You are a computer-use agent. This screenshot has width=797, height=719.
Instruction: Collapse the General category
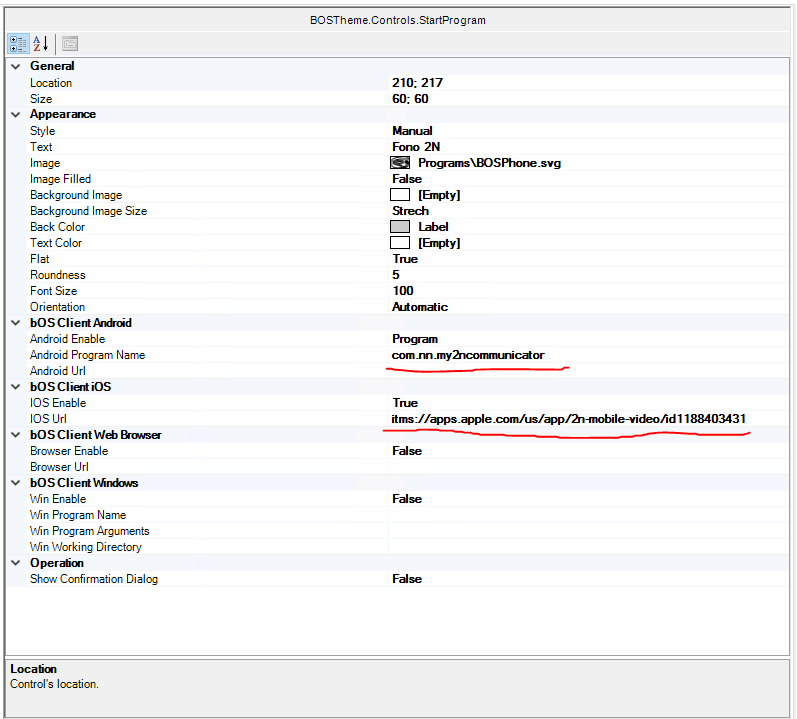(x=15, y=67)
